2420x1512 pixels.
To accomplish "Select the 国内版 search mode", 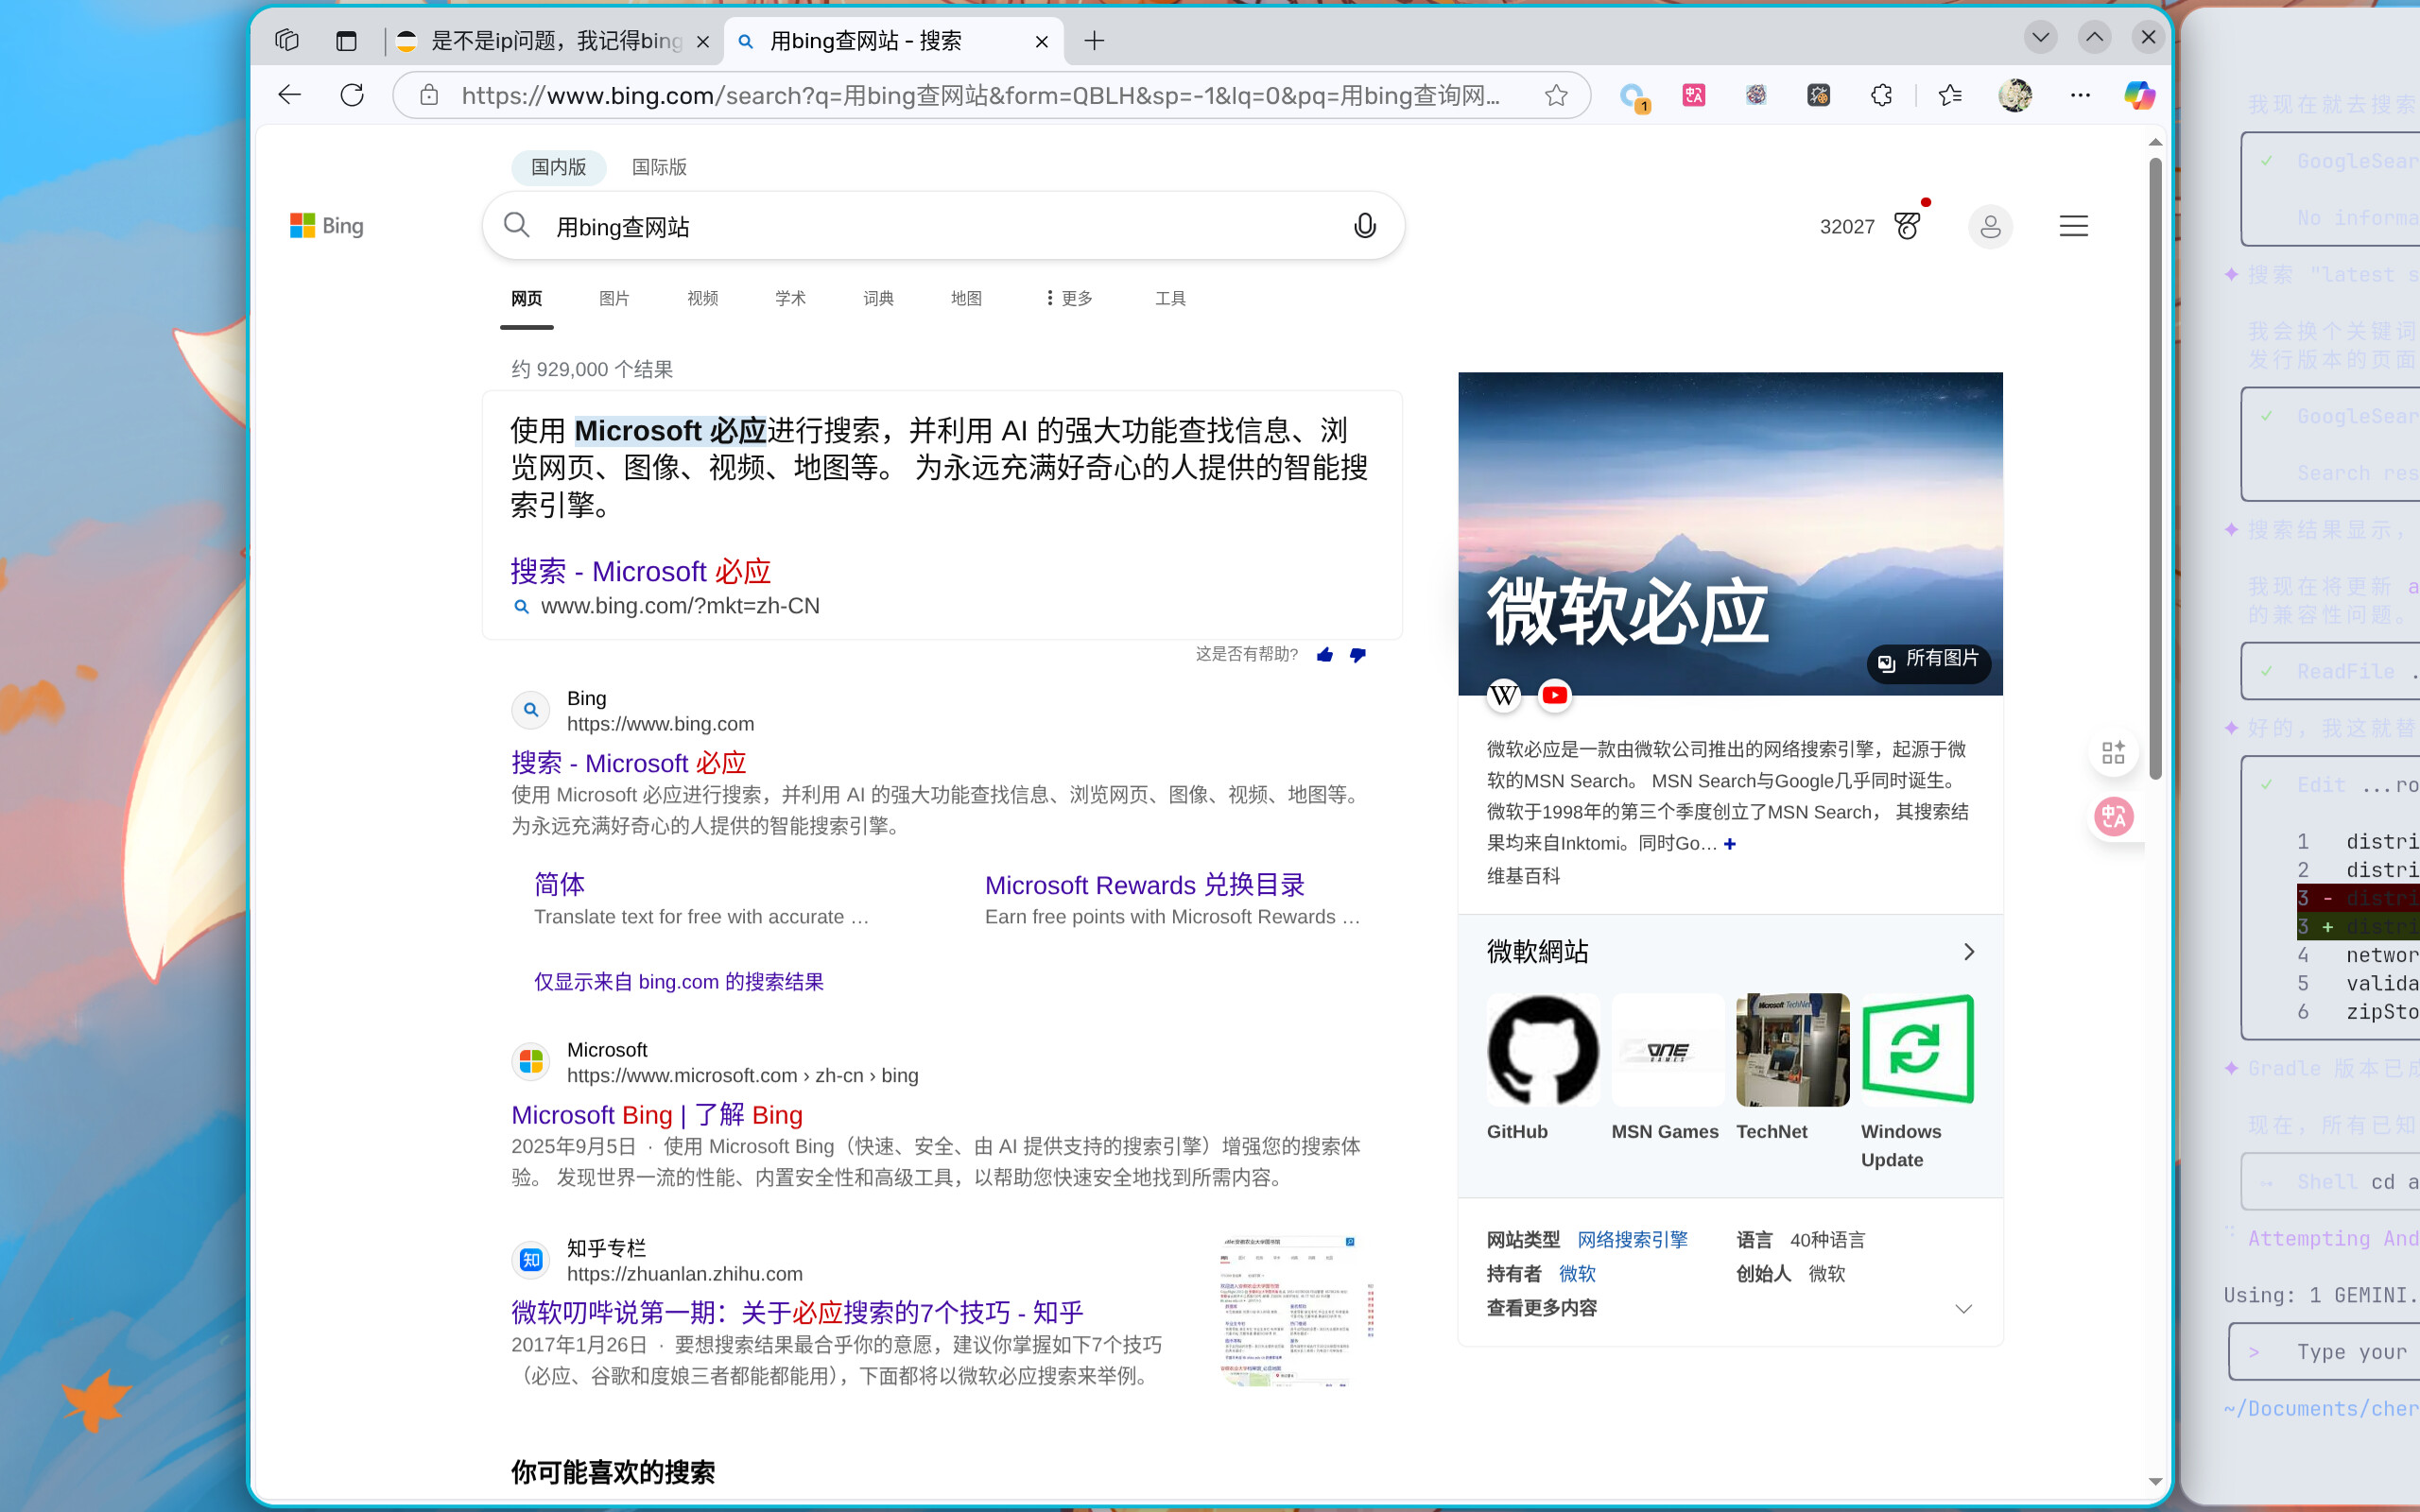I will click(558, 167).
